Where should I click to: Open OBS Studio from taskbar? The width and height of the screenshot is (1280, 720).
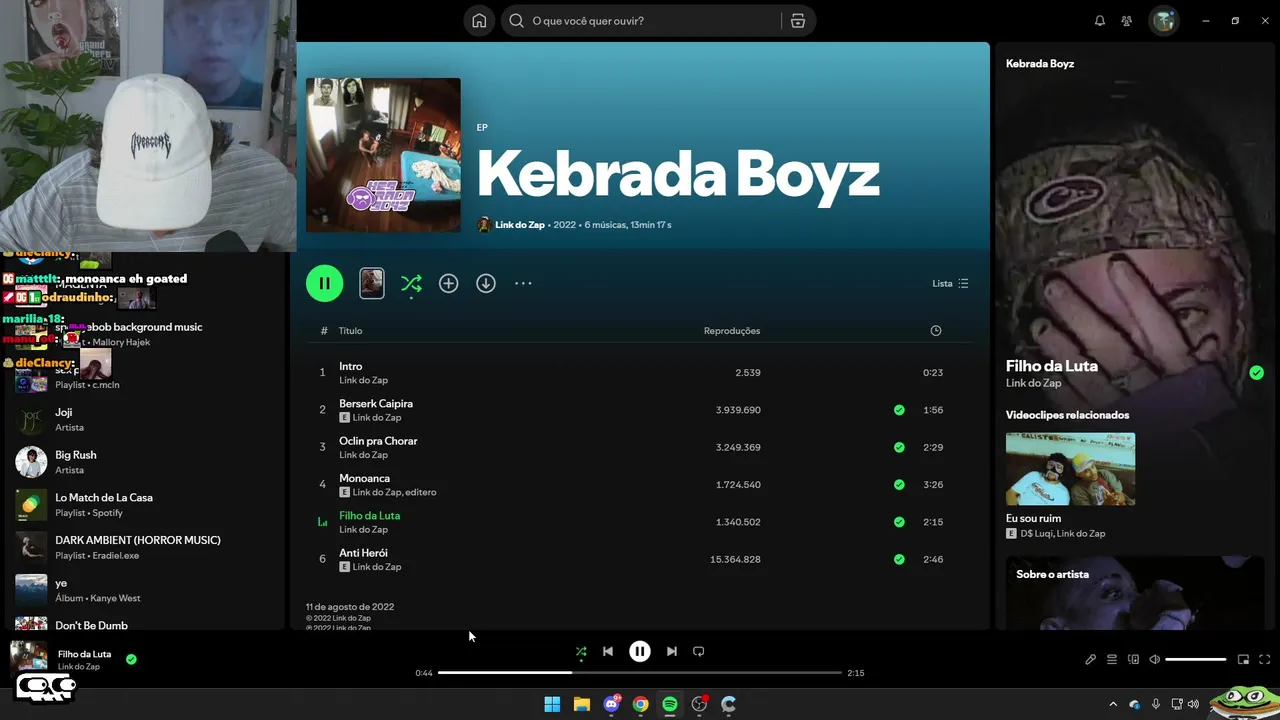click(x=699, y=704)
